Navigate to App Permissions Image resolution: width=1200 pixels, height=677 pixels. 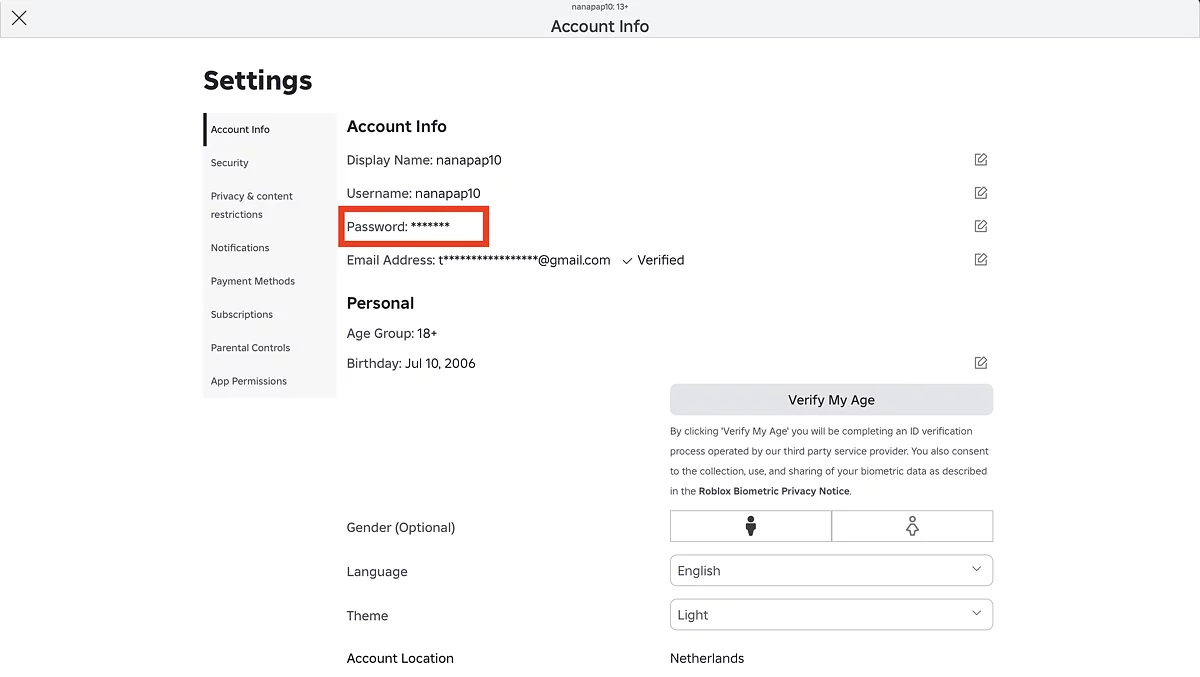click(x=249, y=381)
